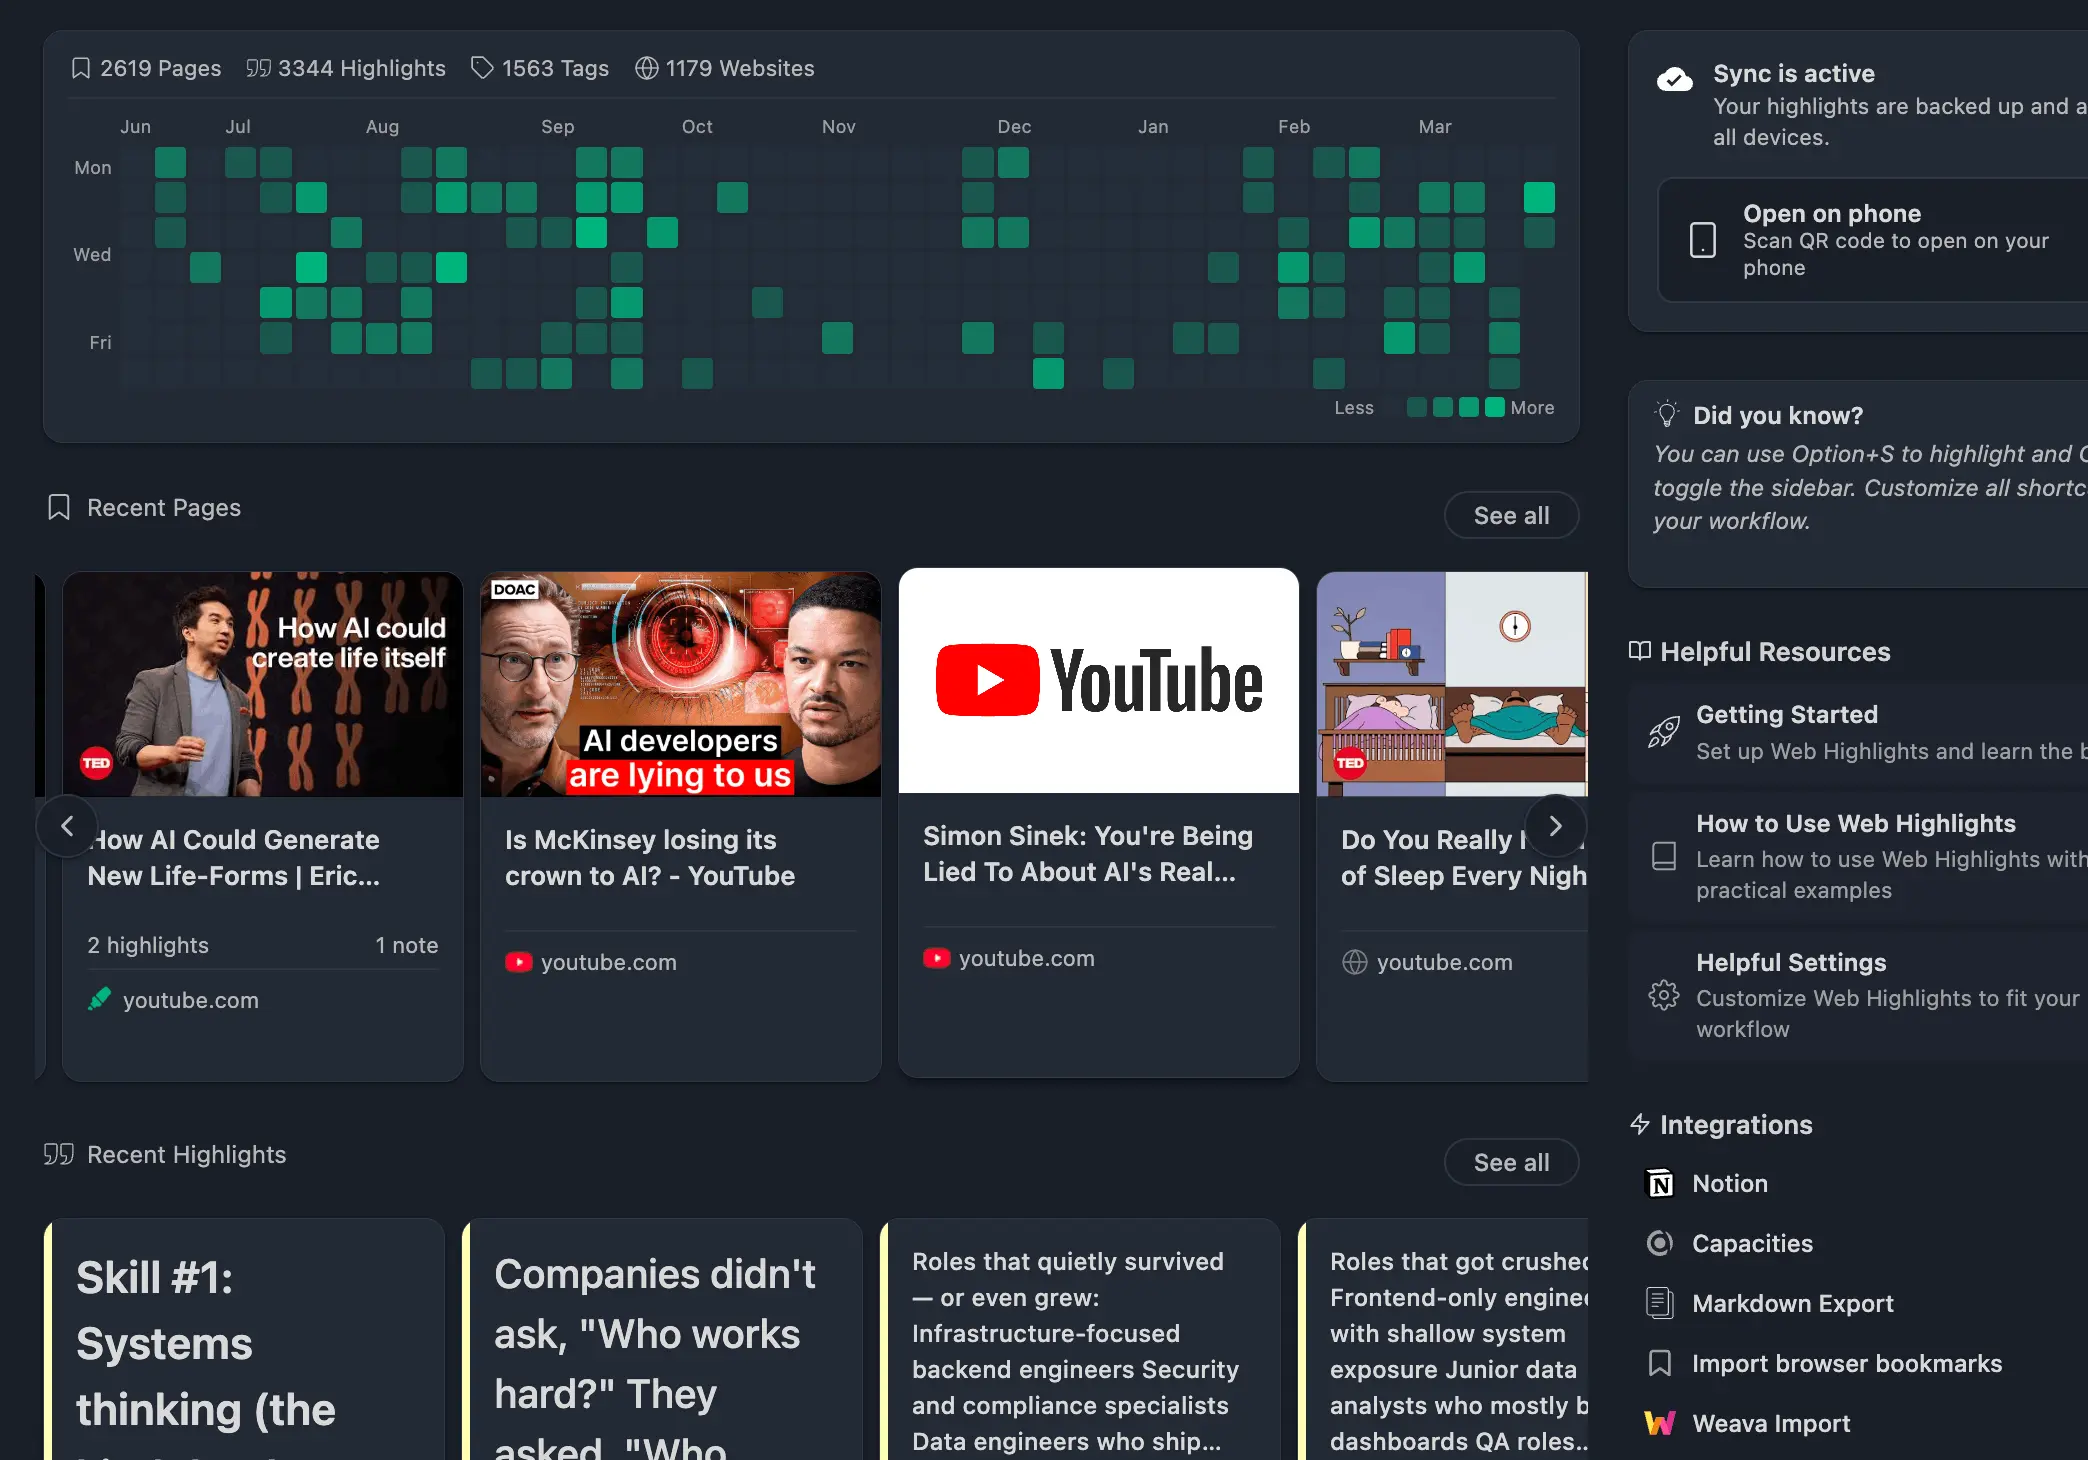Viewport: 2088px width, 1460px height.
Task: Open the Notion integration icon
Action: click(x=1660, y=1183)
